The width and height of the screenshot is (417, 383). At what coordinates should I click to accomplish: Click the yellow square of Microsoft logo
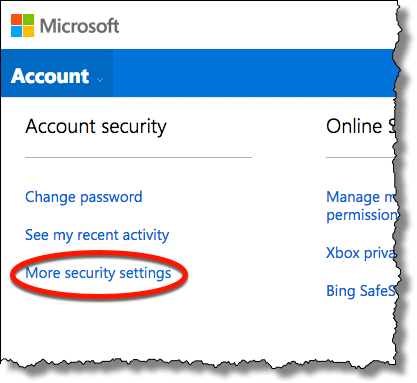click(x=29, y=31)
